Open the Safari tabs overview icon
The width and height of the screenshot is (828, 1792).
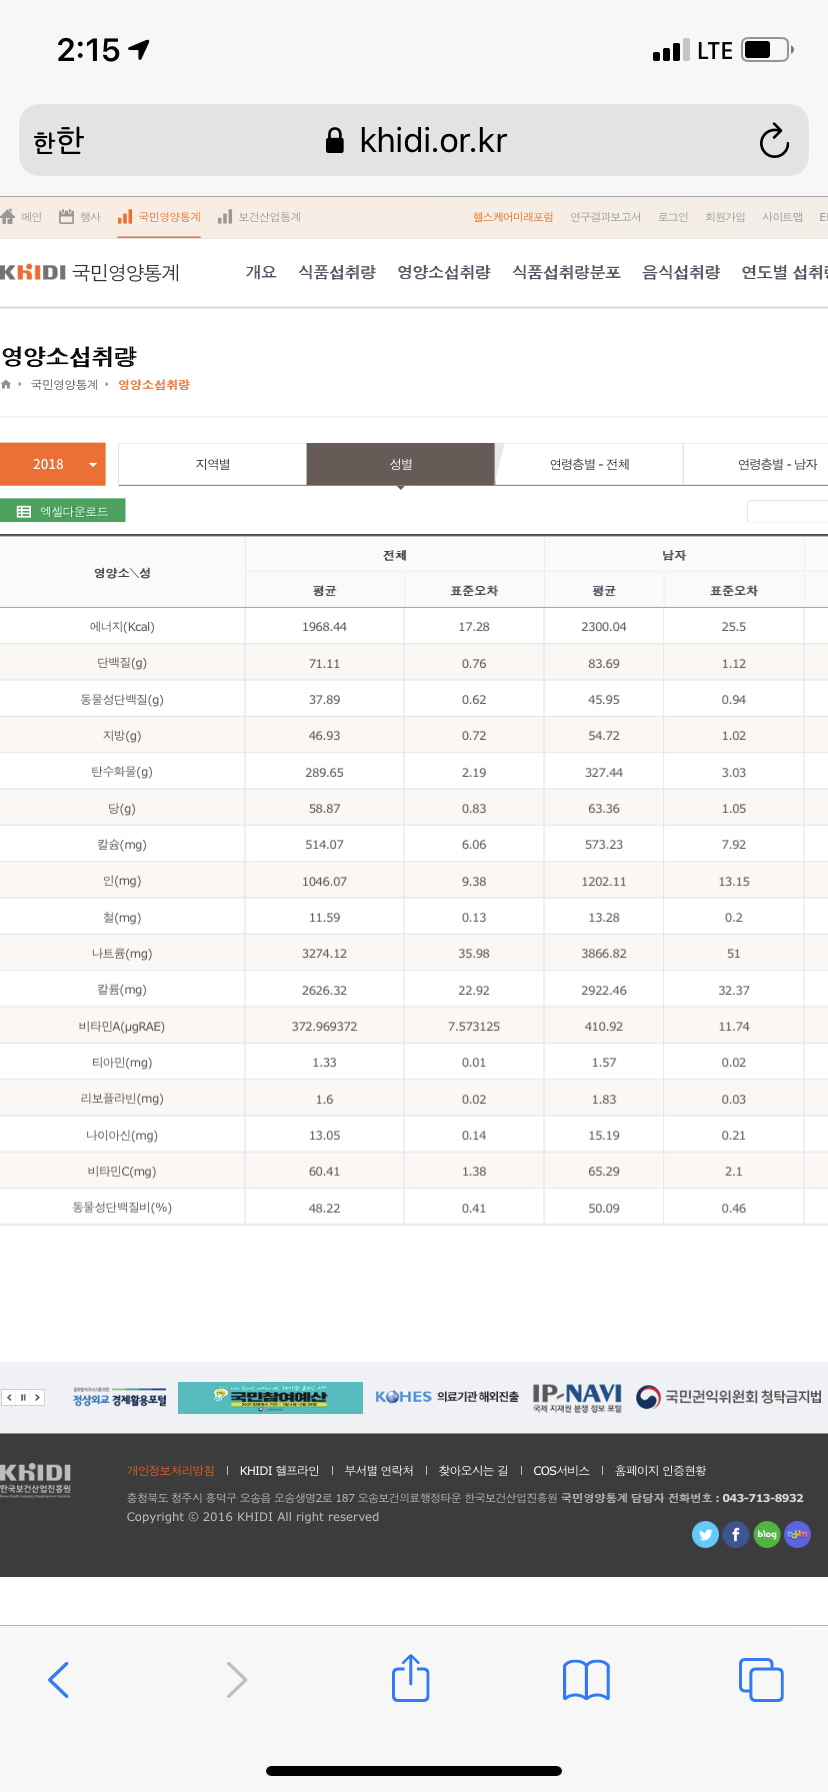(760, 1679)
